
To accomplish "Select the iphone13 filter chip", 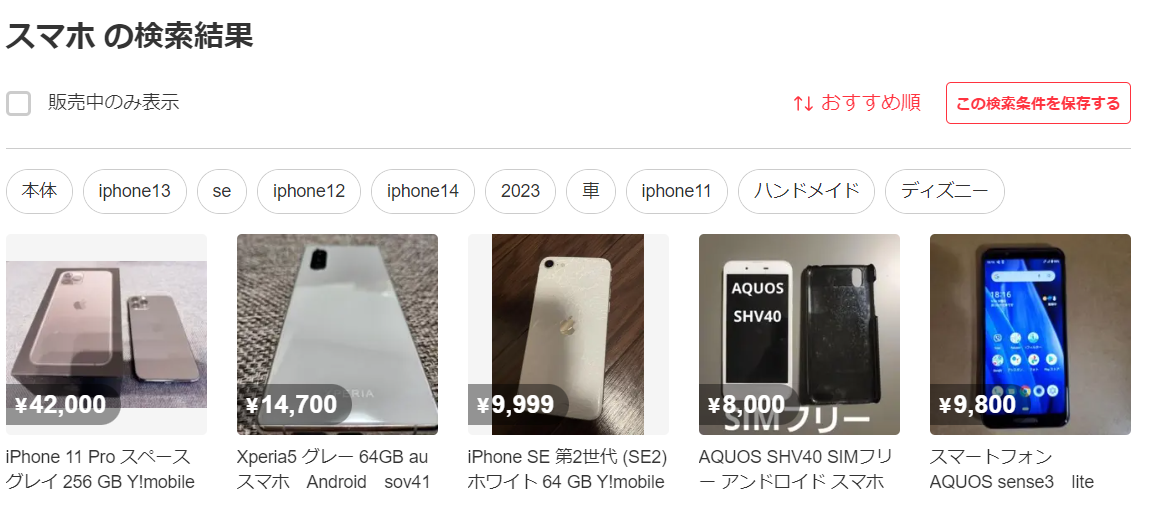I will 134,192.
